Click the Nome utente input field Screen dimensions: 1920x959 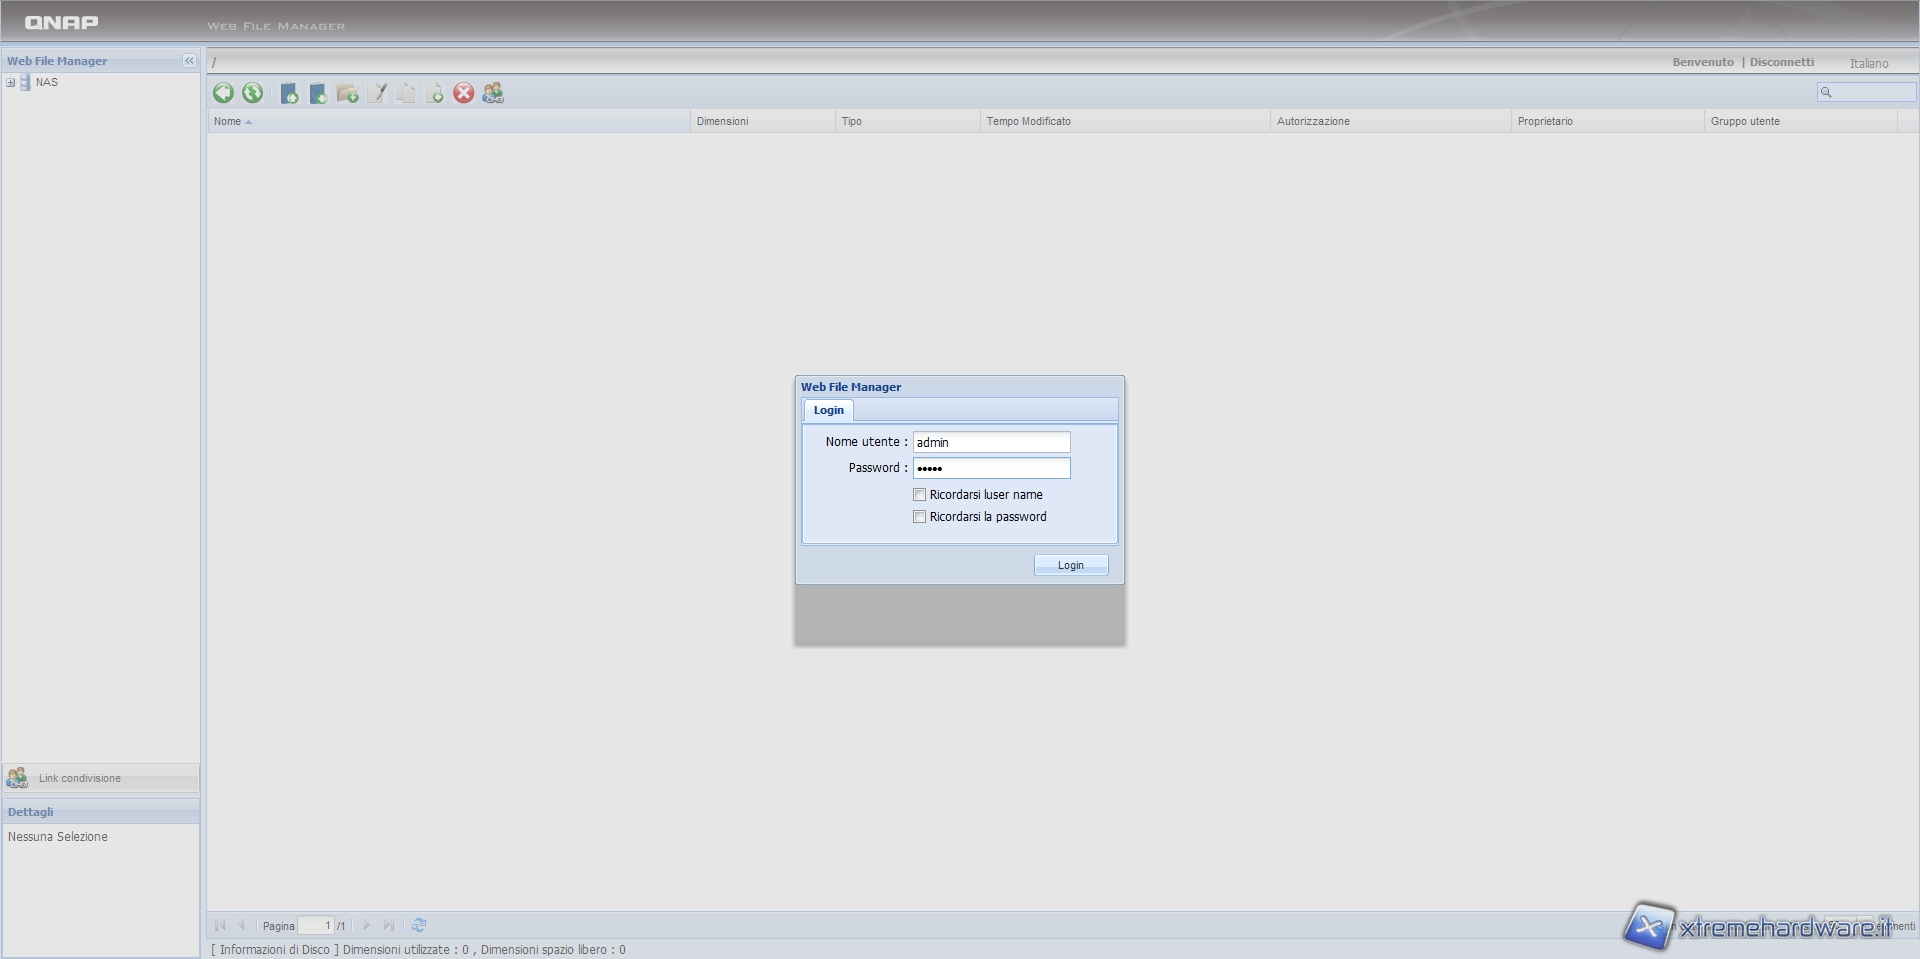[991, 442]
